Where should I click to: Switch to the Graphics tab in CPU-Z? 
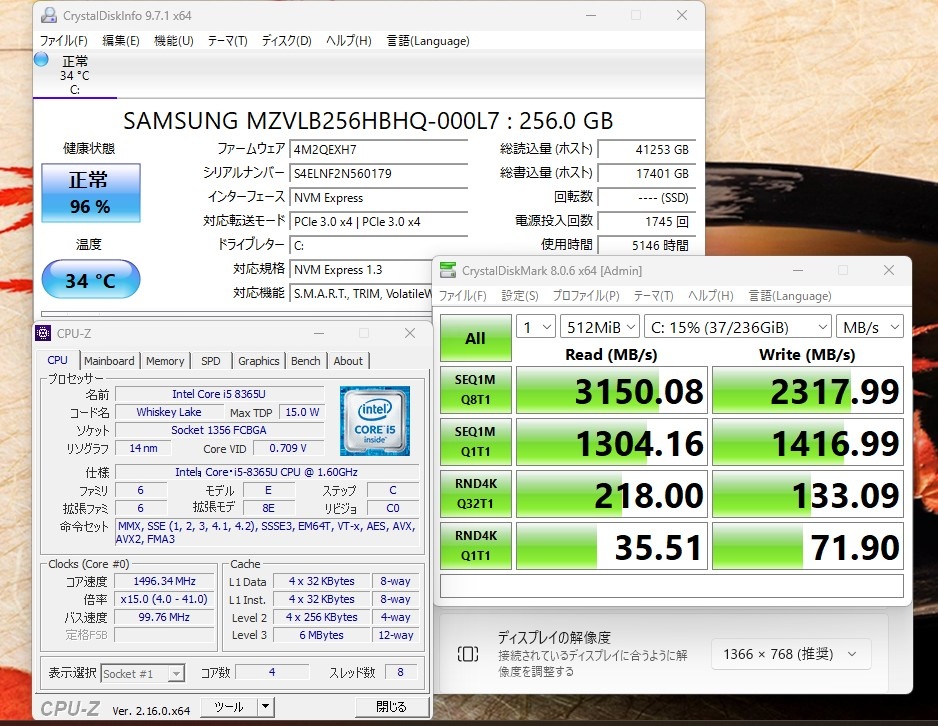[258, 361]
